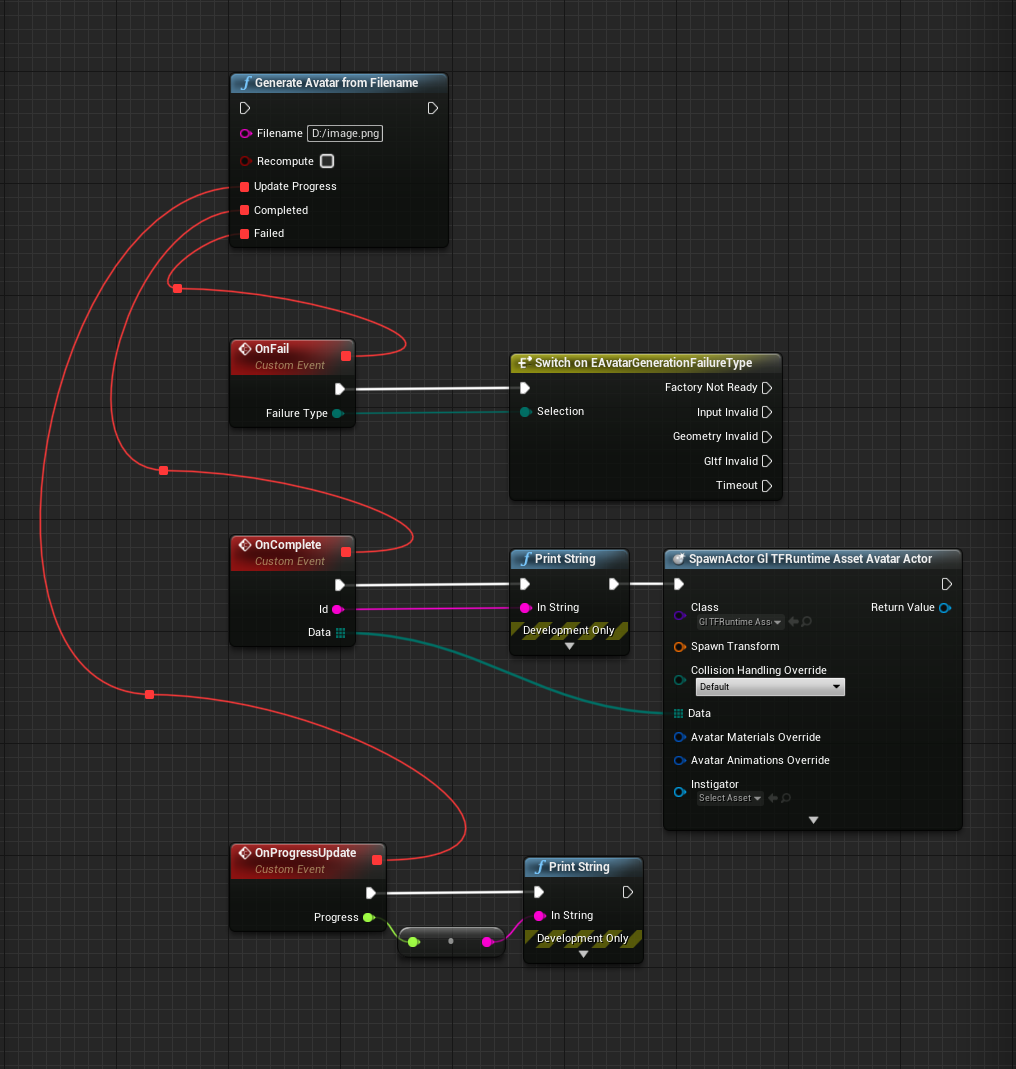Toggle the Recompute checkbox
The width and height of the screenshot is (1016, 1069).
pyautogui.click(x=327, y=161)
